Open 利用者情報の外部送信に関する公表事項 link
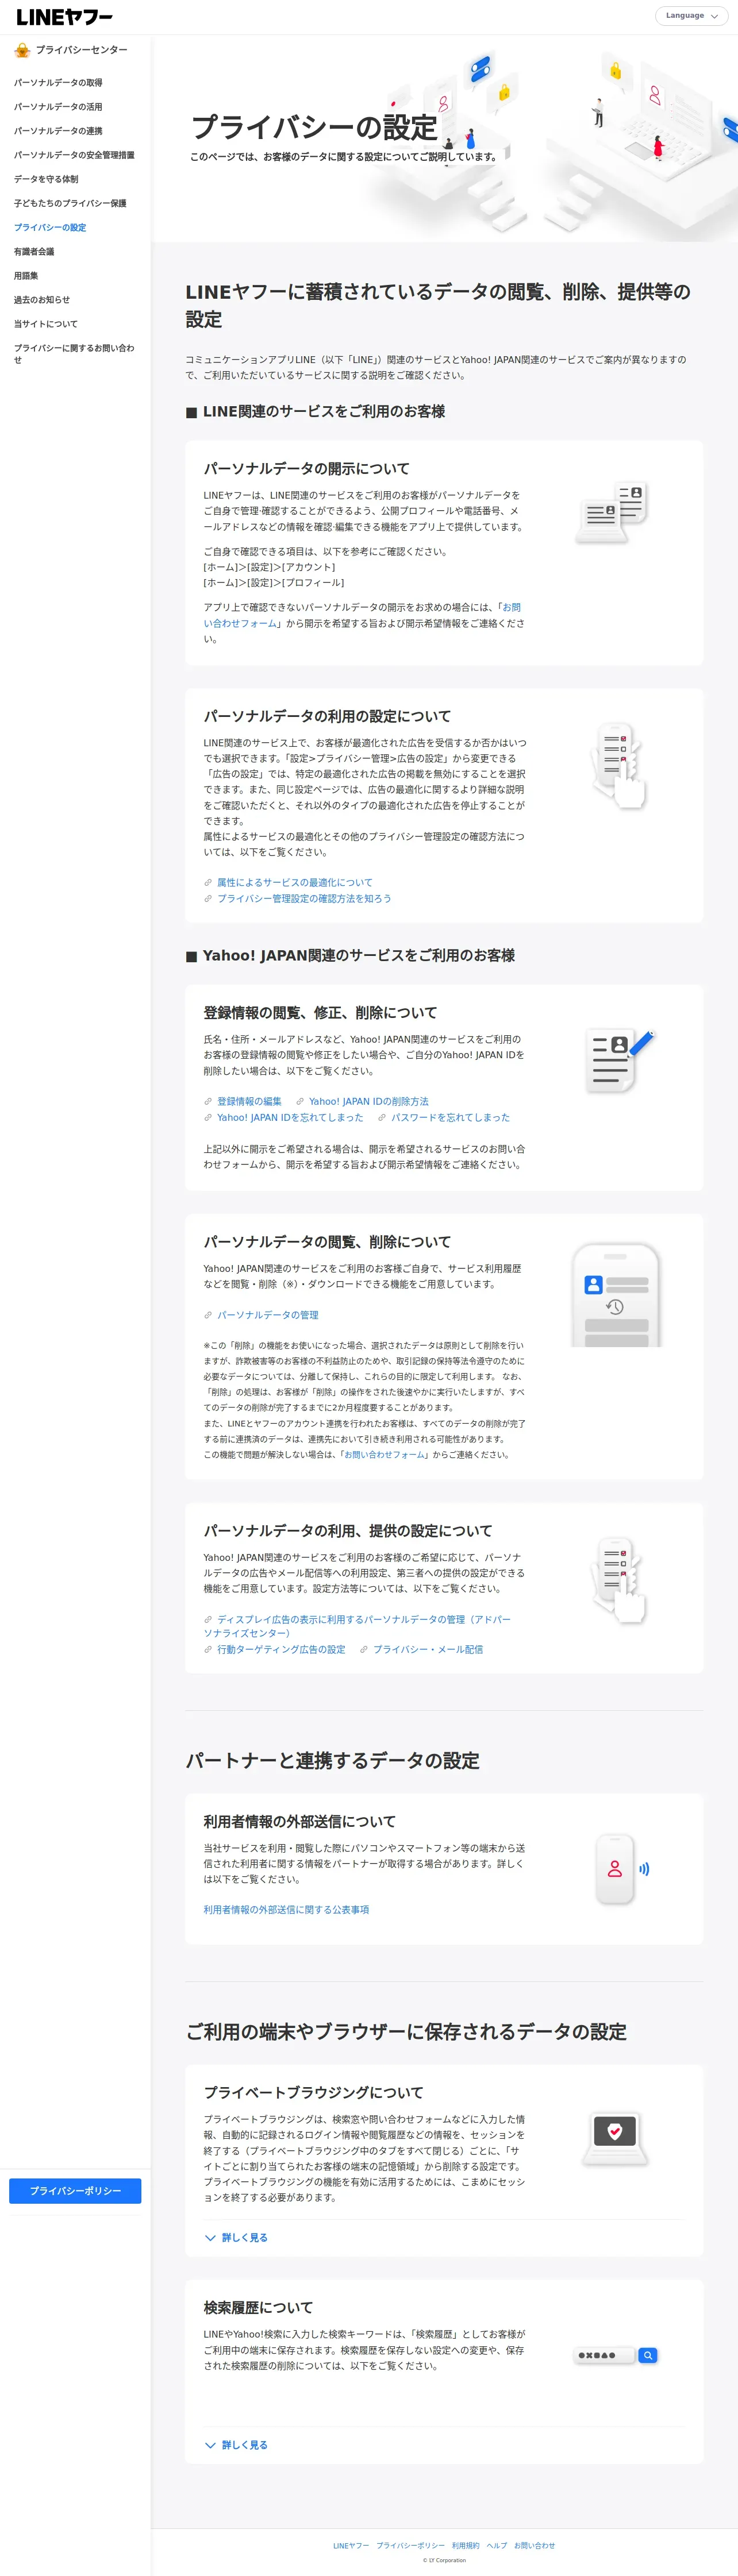The image size is (738, 2576). [286, 1909]
